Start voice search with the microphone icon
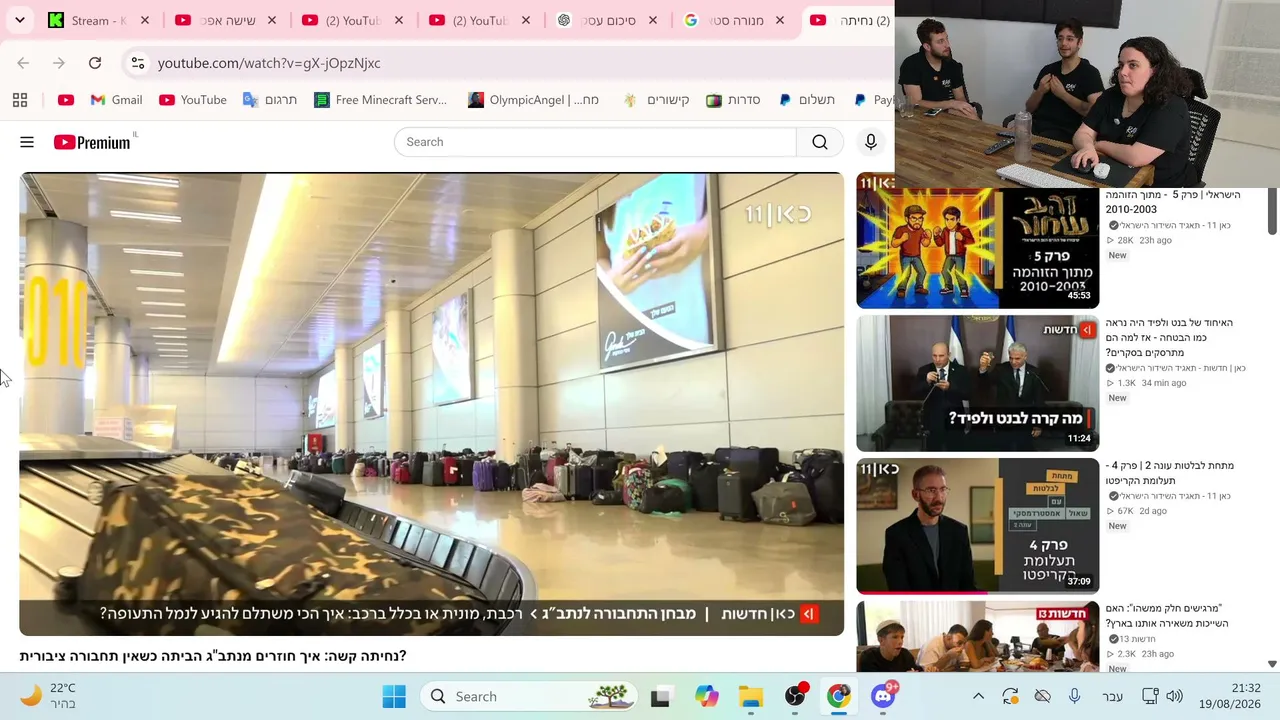Image resolution: width=1280 pixels, height=720 pixels. (871, 142)
